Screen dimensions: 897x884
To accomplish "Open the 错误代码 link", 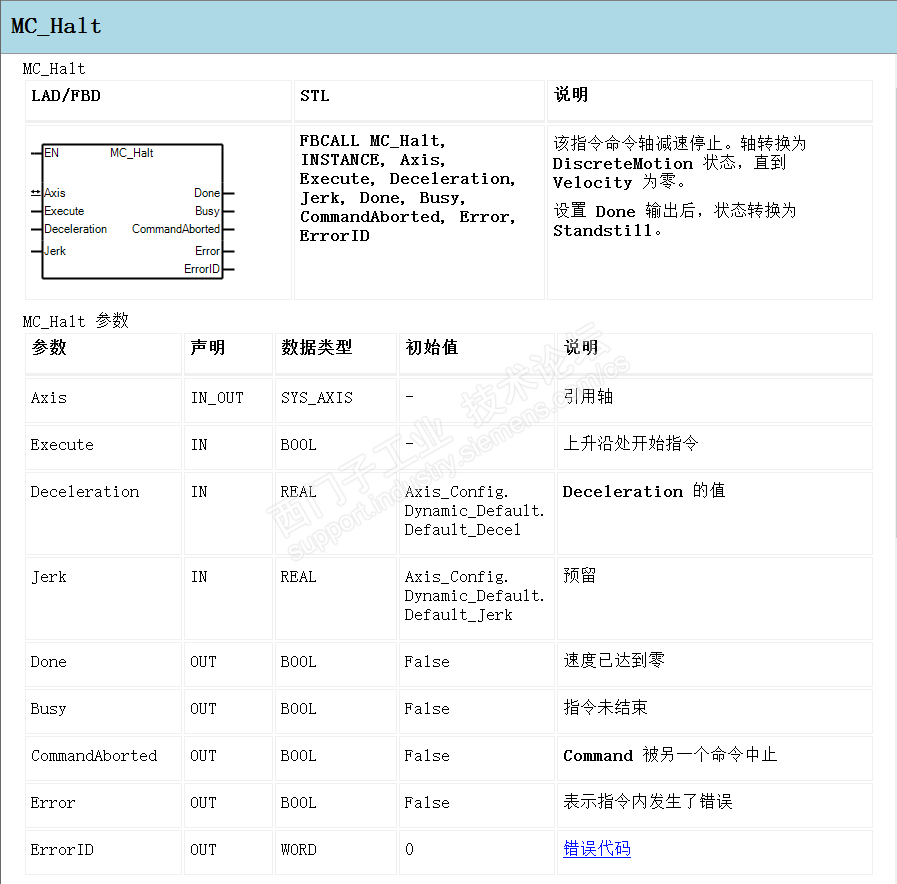I will [597, 849].
